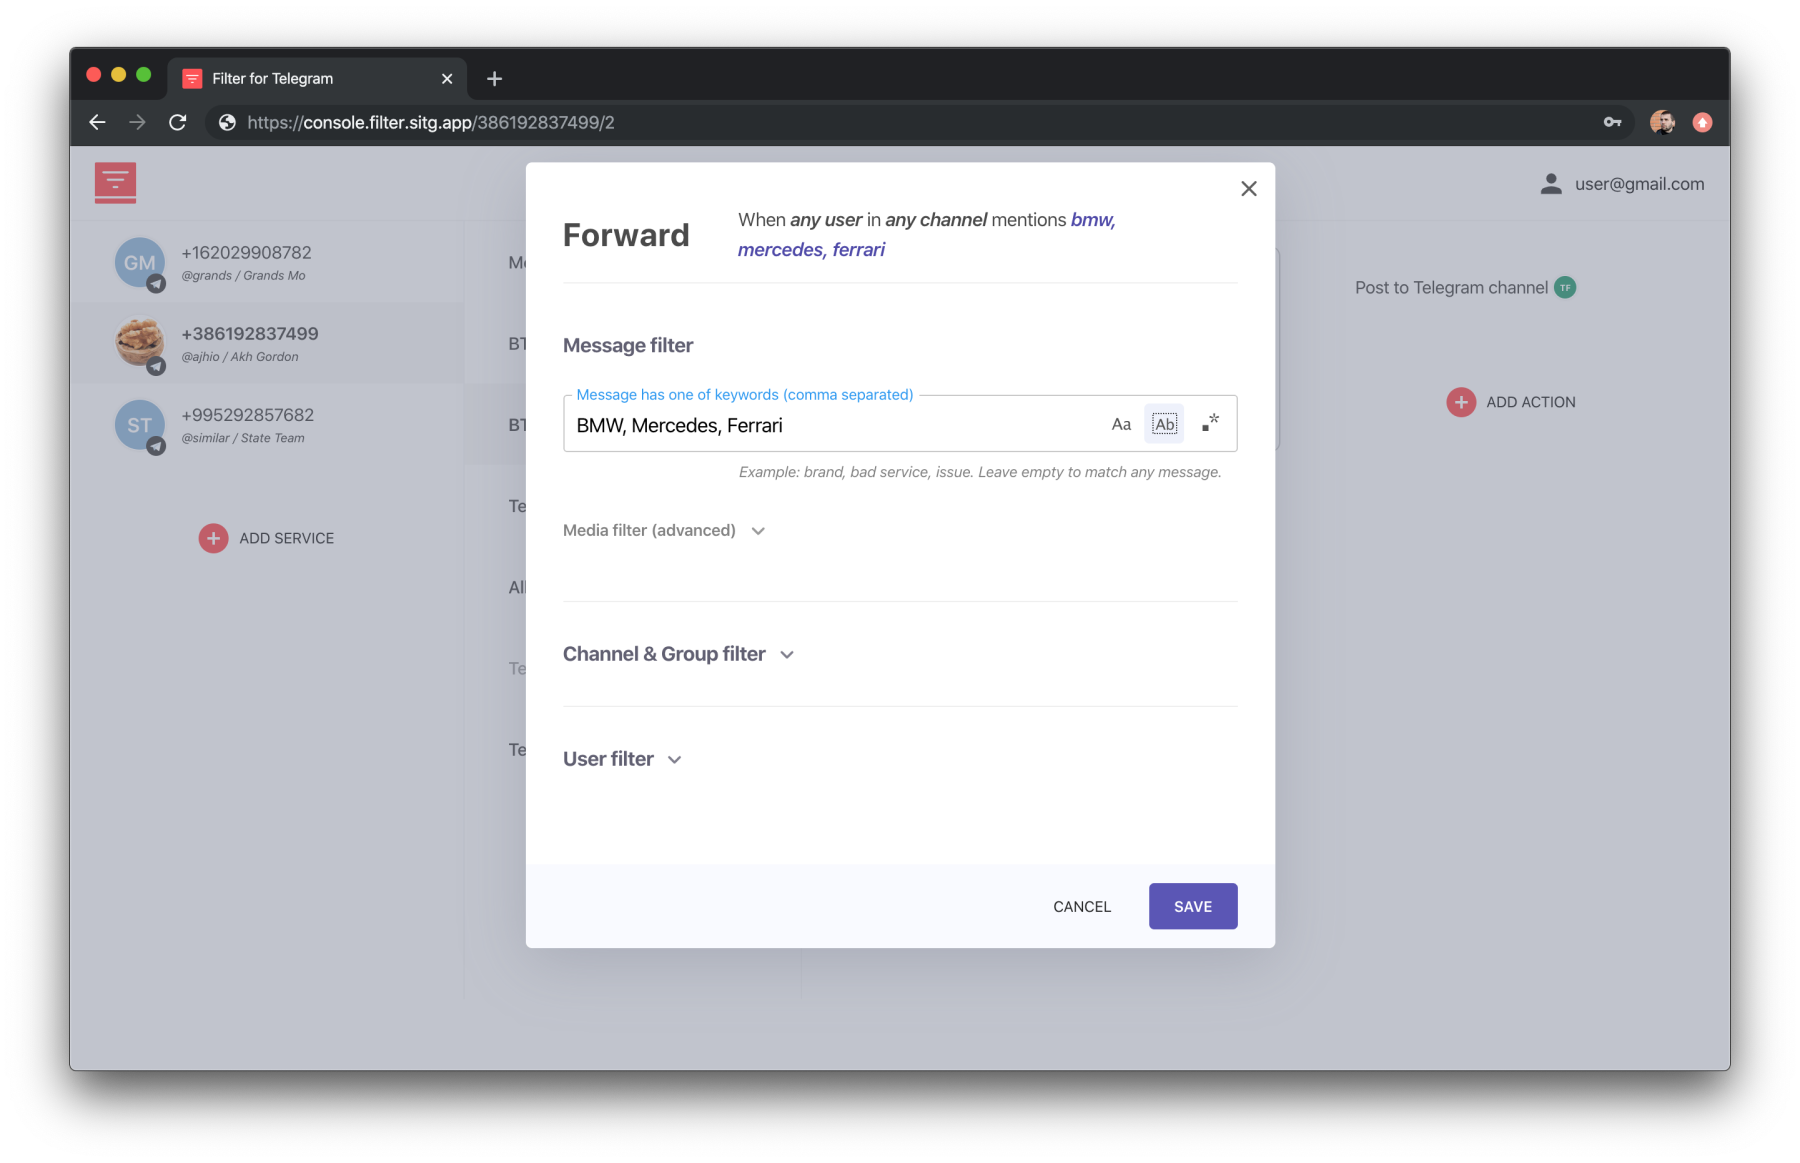This screenshot has height=1163, width=1800.
Task: Click the red Filter app logo
Action: point(115,182)
